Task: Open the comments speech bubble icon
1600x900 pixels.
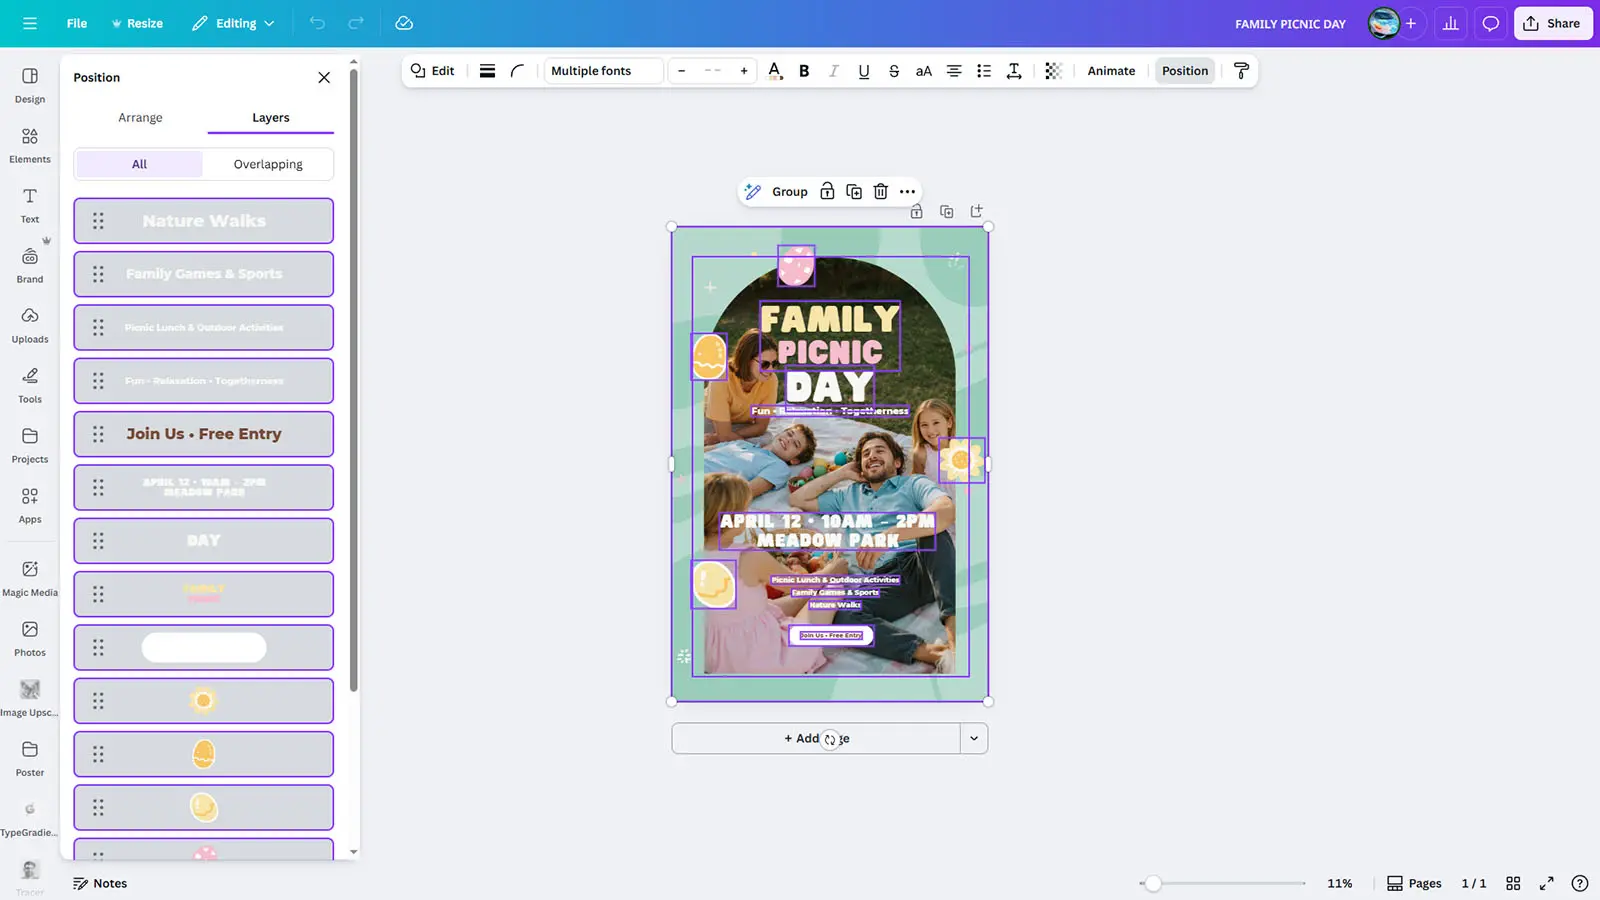Action: (1490, 23)
